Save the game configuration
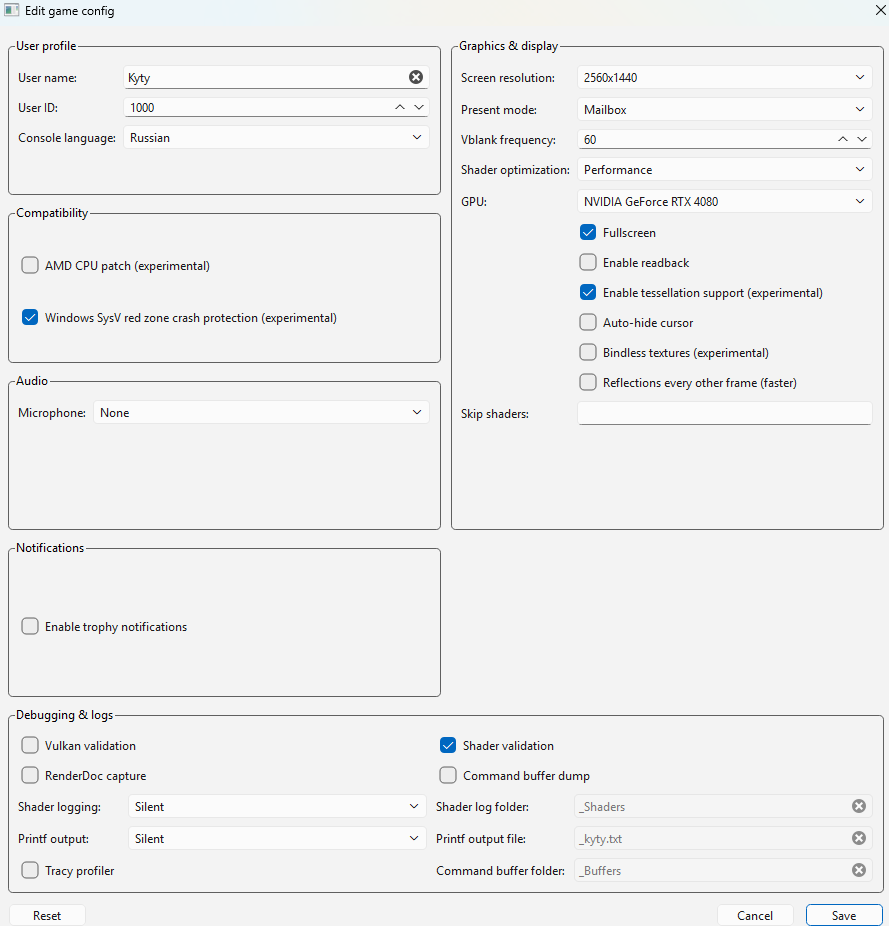Screen dimensions: 889x926 844,915
